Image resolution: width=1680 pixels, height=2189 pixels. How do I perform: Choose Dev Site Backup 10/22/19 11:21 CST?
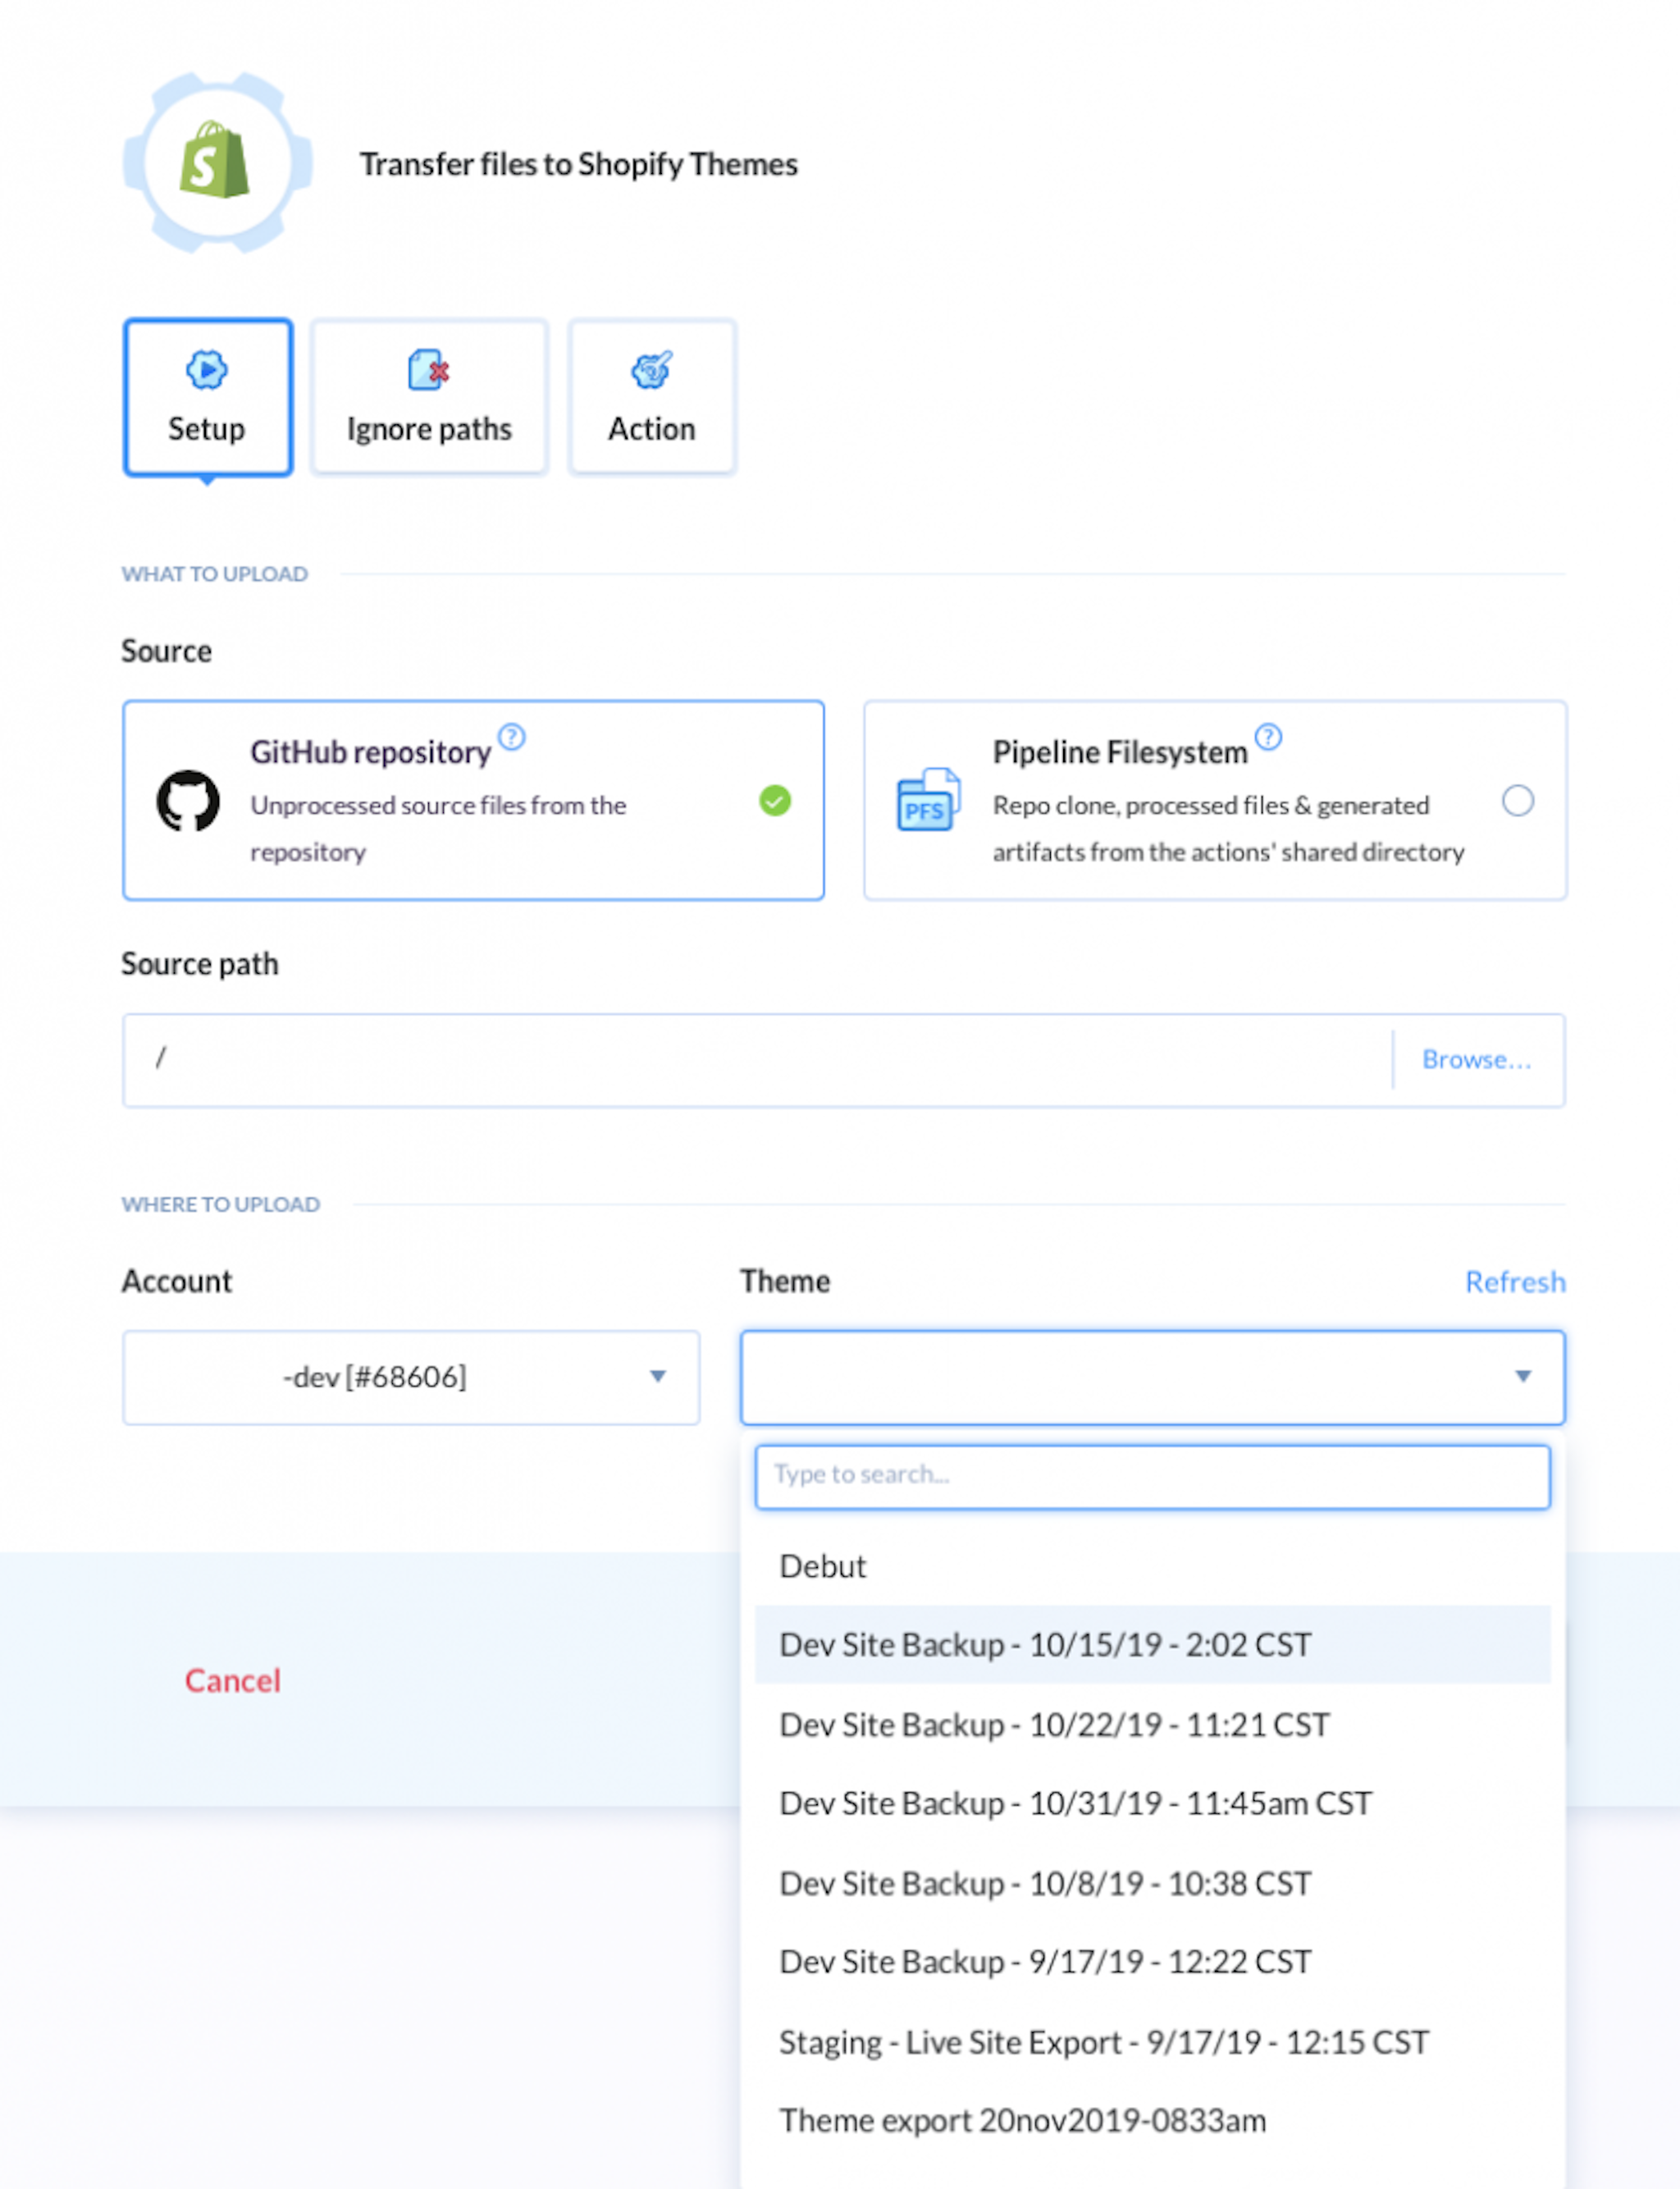1152,1725
